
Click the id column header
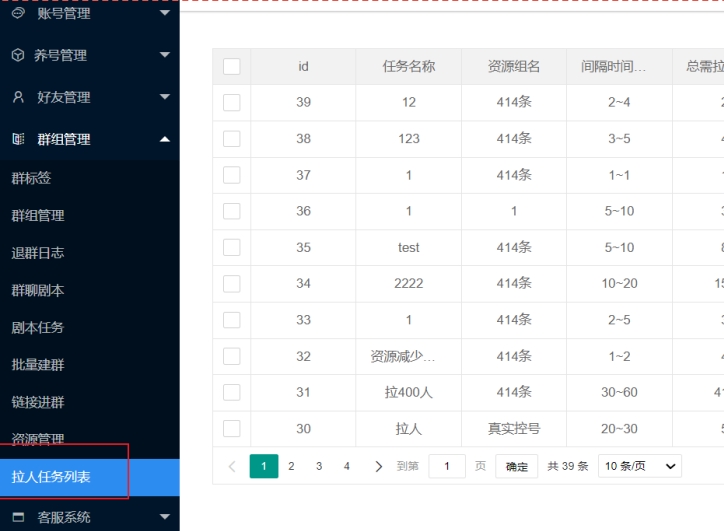(x=303, y=66)
